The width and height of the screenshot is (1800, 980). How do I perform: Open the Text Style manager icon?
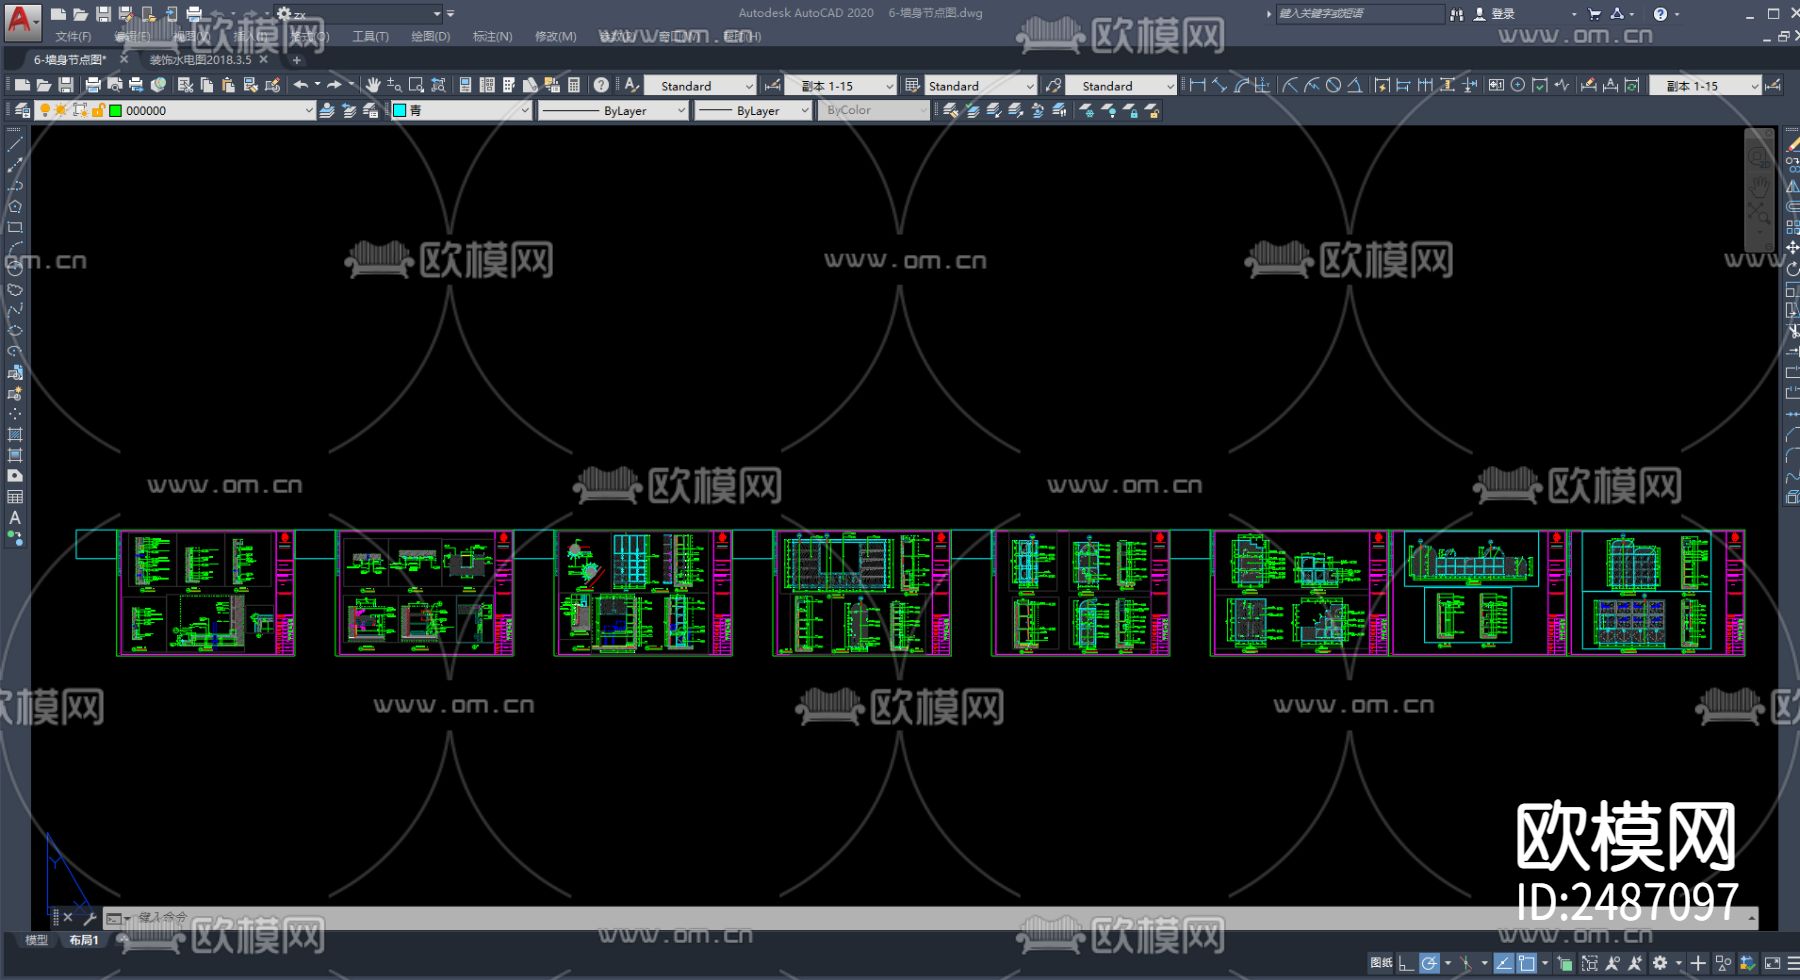632,86
